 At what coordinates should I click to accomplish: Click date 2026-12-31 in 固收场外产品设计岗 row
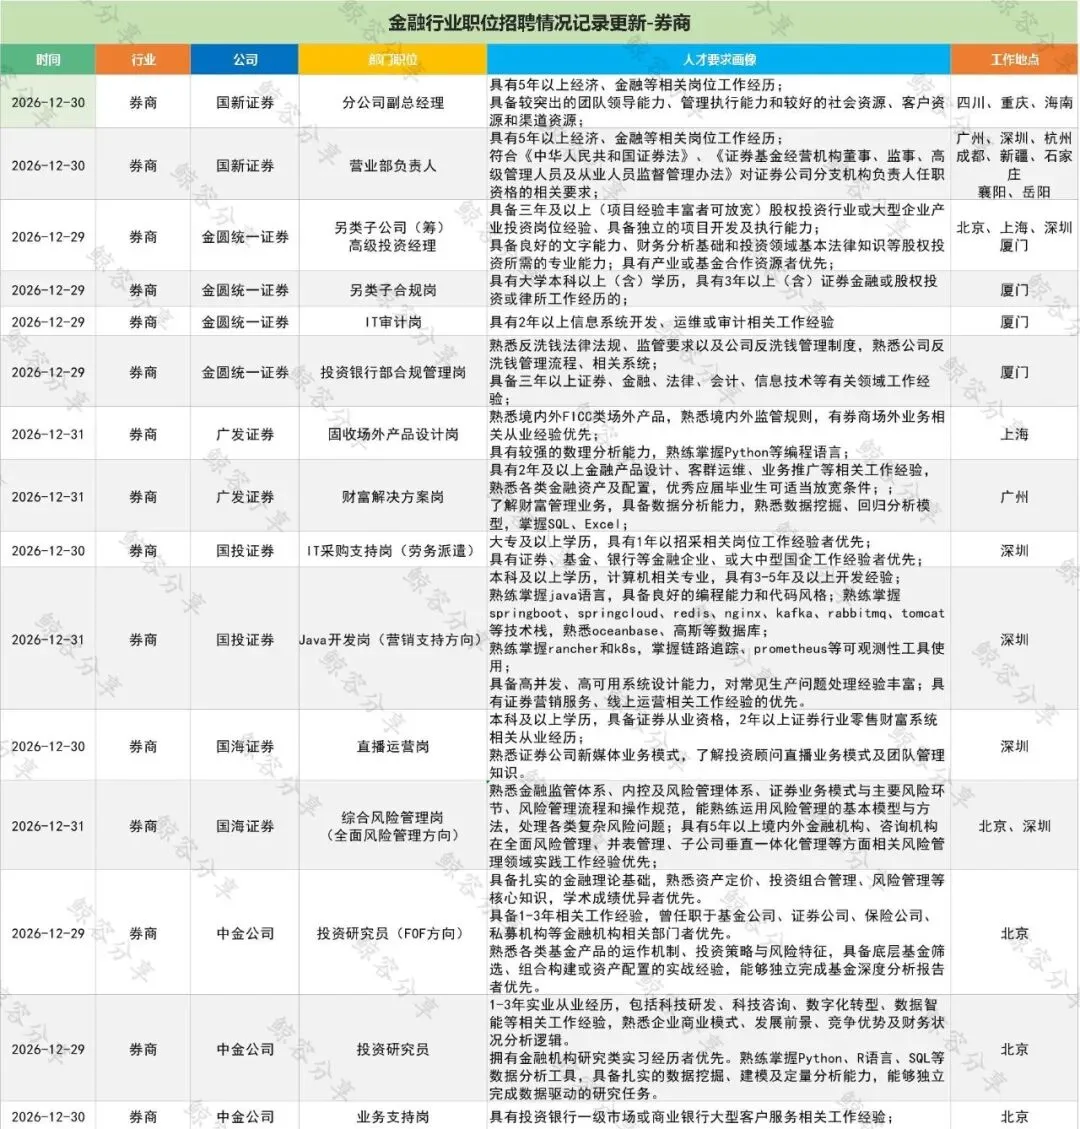48,434
